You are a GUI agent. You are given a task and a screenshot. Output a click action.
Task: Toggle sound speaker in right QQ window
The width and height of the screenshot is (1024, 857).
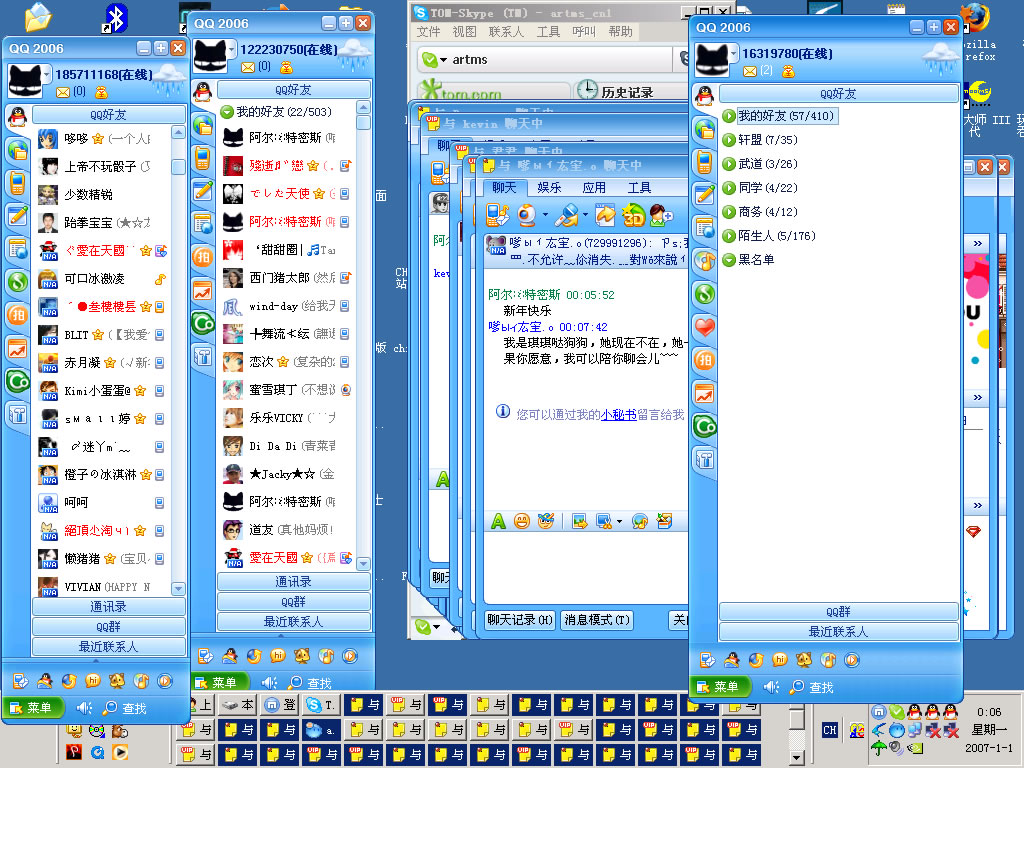pyautogui.click(x=771, y=687)
